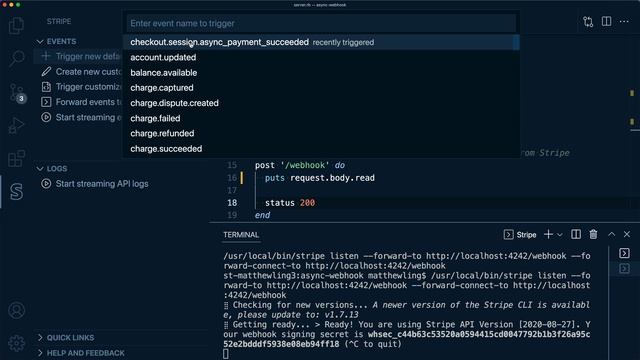Select balance.available from event list
640x360 pixels.
(321, 73)
